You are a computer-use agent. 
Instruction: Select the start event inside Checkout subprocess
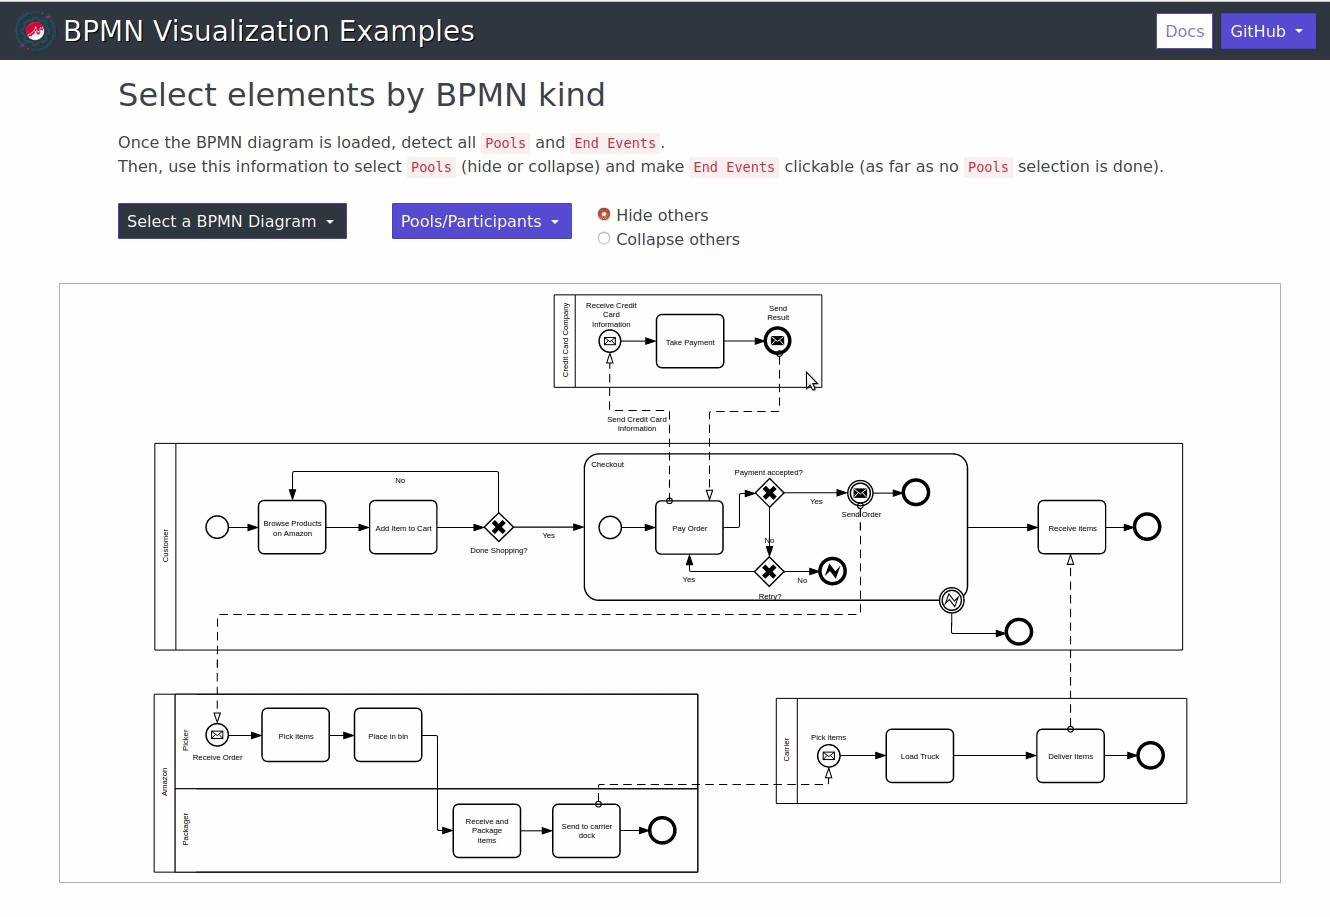tap(610, 527)
